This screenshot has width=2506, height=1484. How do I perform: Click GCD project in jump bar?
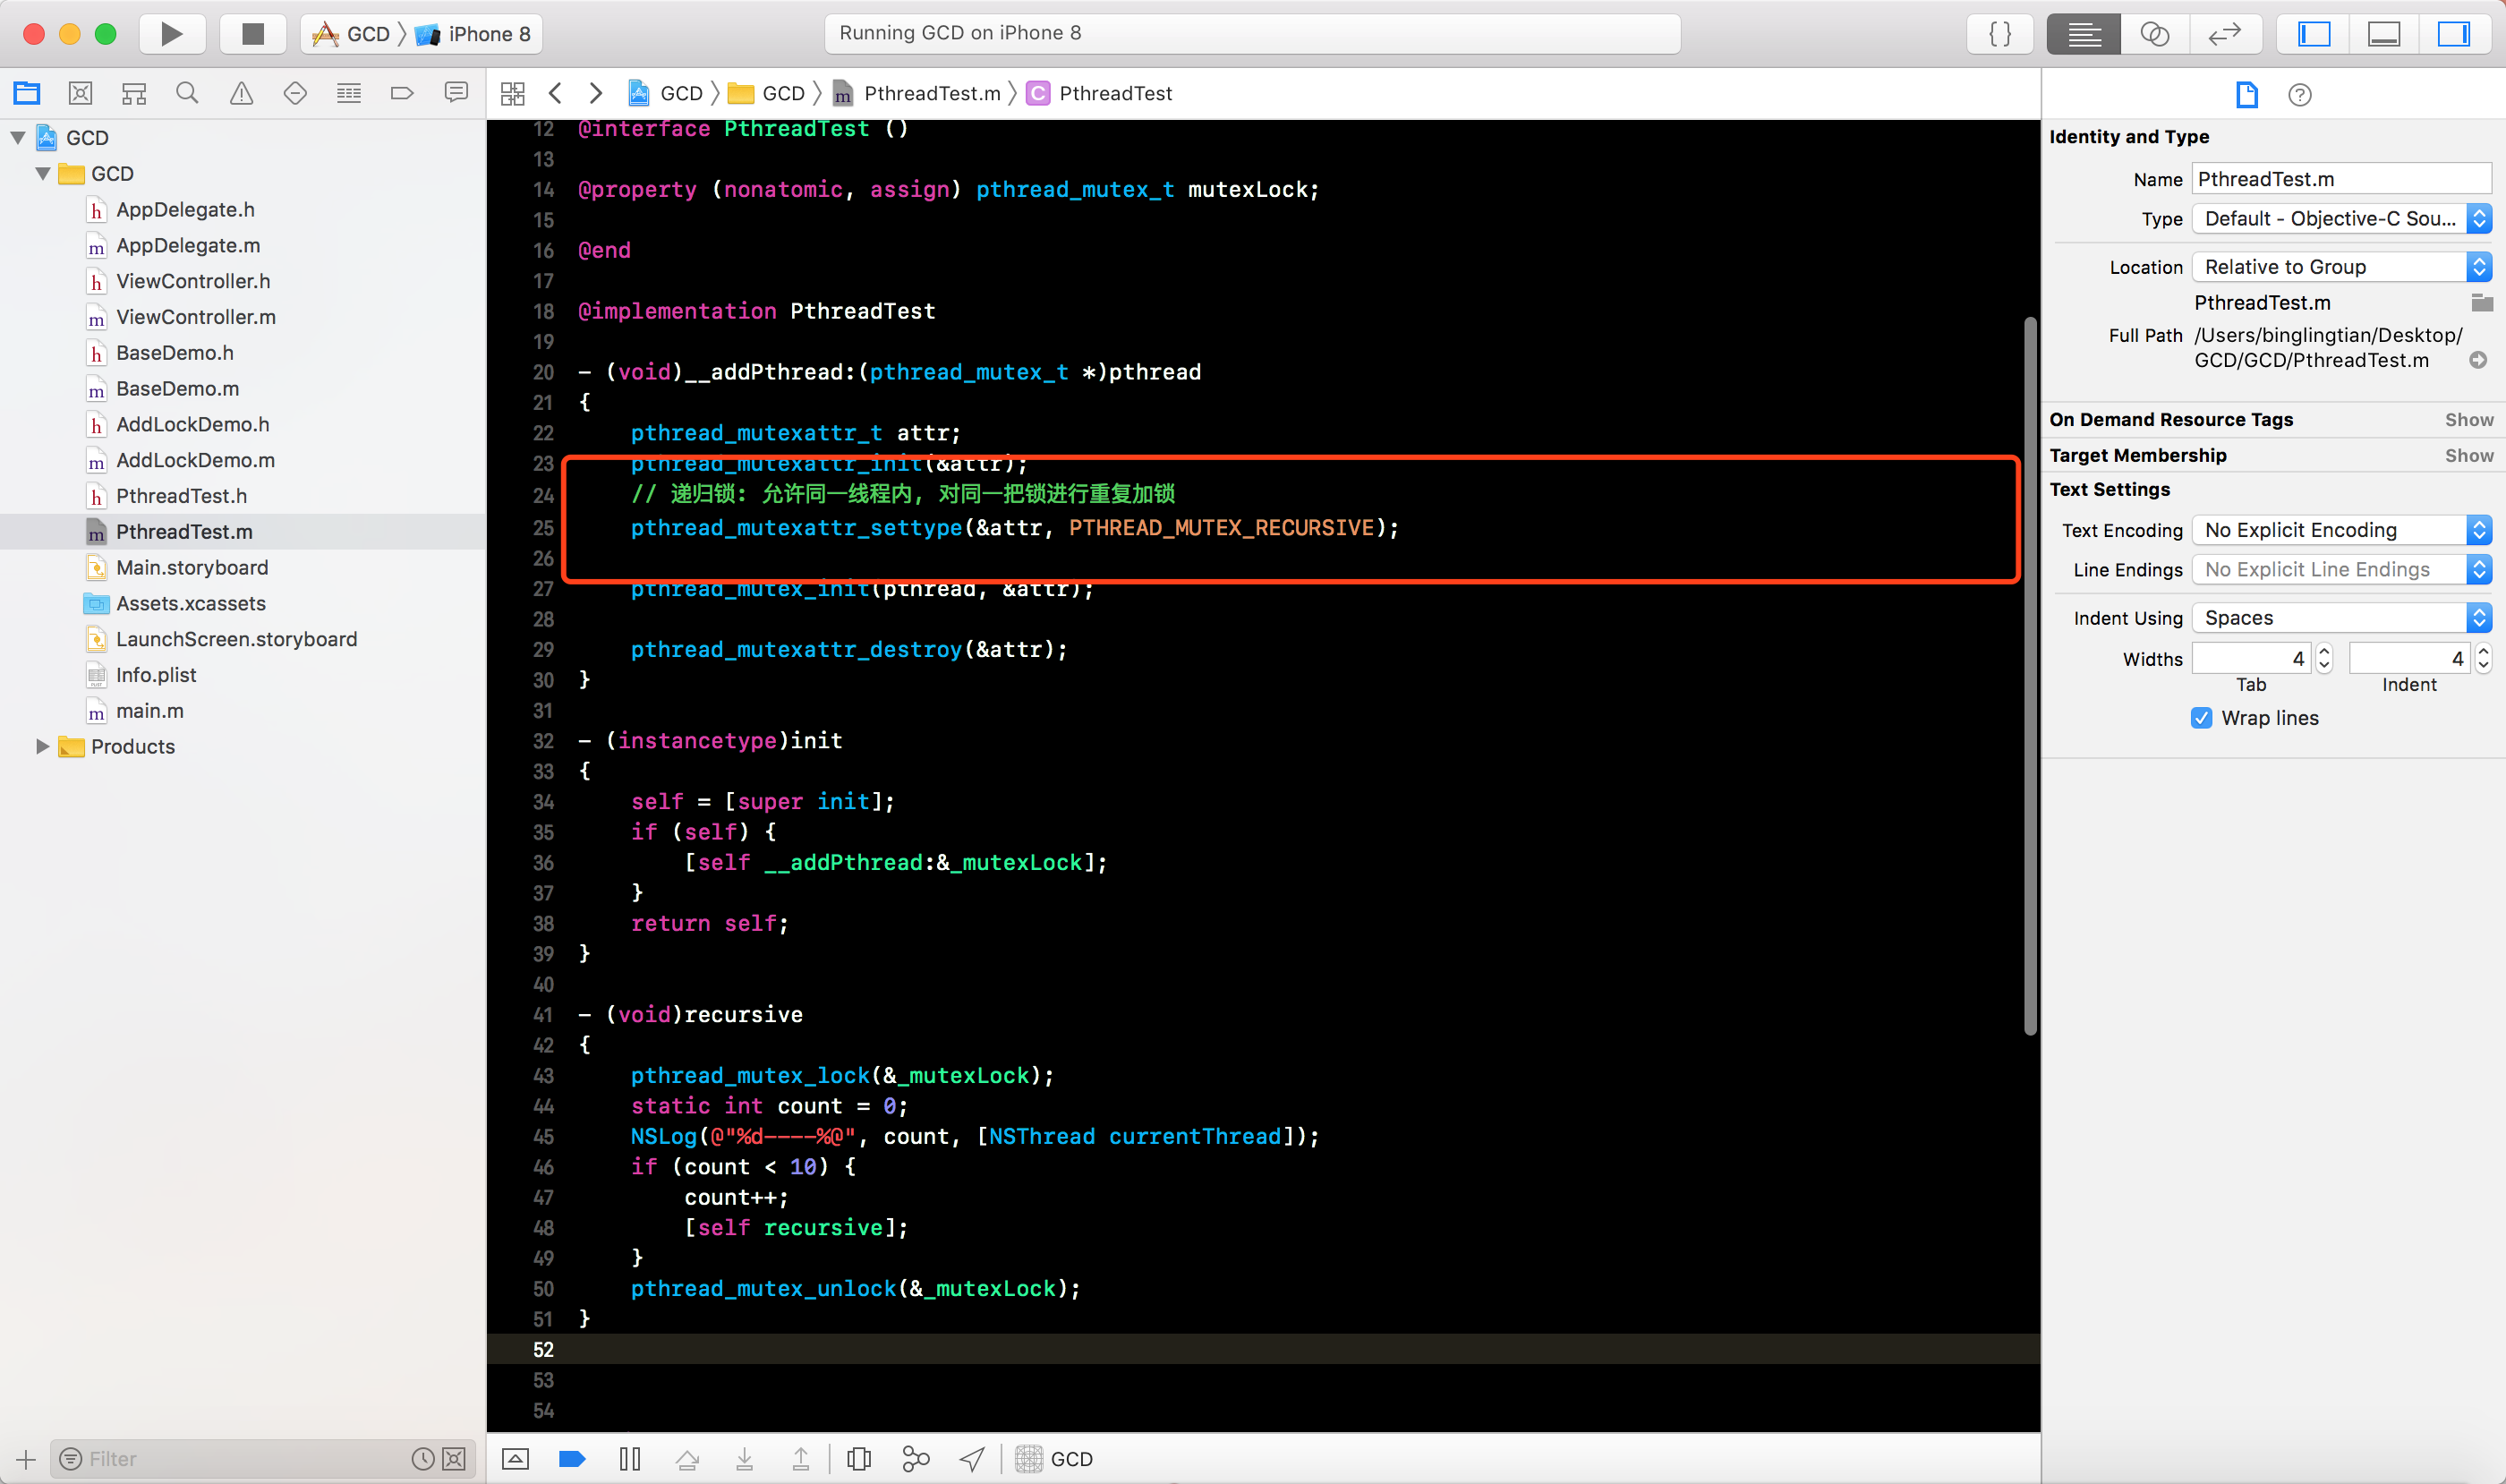point(667,93)
